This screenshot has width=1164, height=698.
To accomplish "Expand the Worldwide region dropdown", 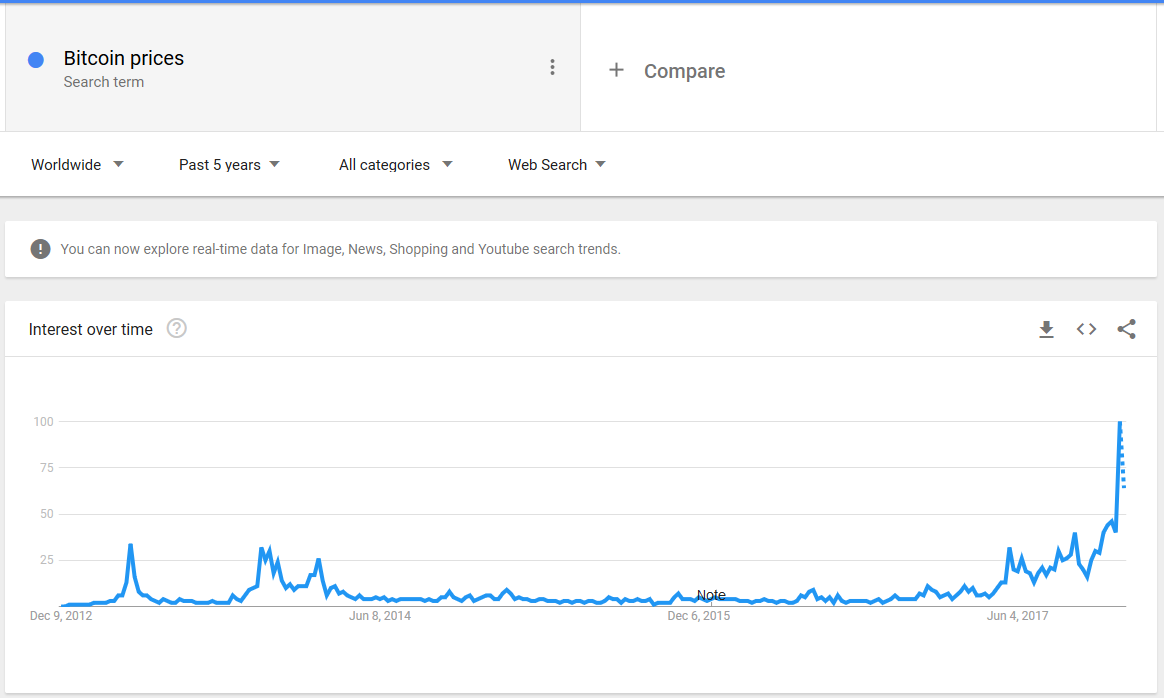I will 77,165.
